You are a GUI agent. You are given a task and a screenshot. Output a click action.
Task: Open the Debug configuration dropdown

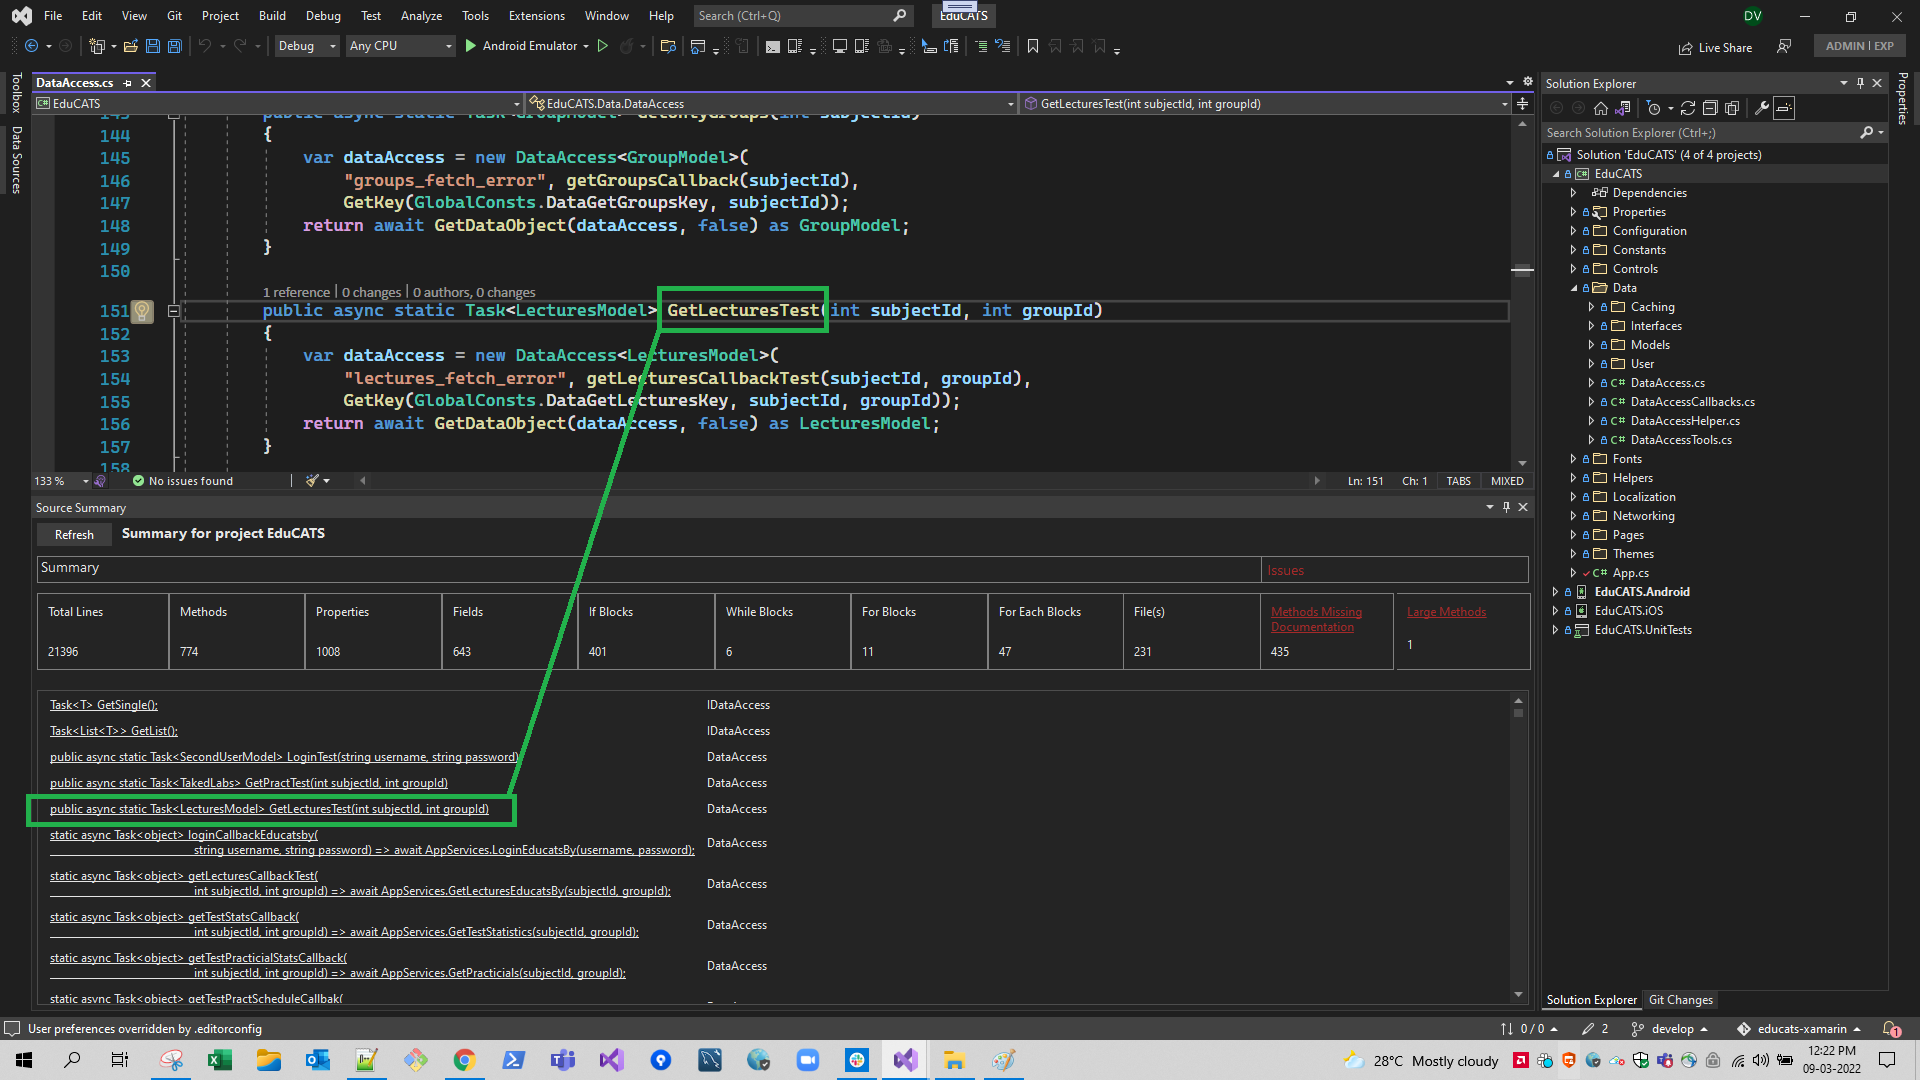(306, 45)
